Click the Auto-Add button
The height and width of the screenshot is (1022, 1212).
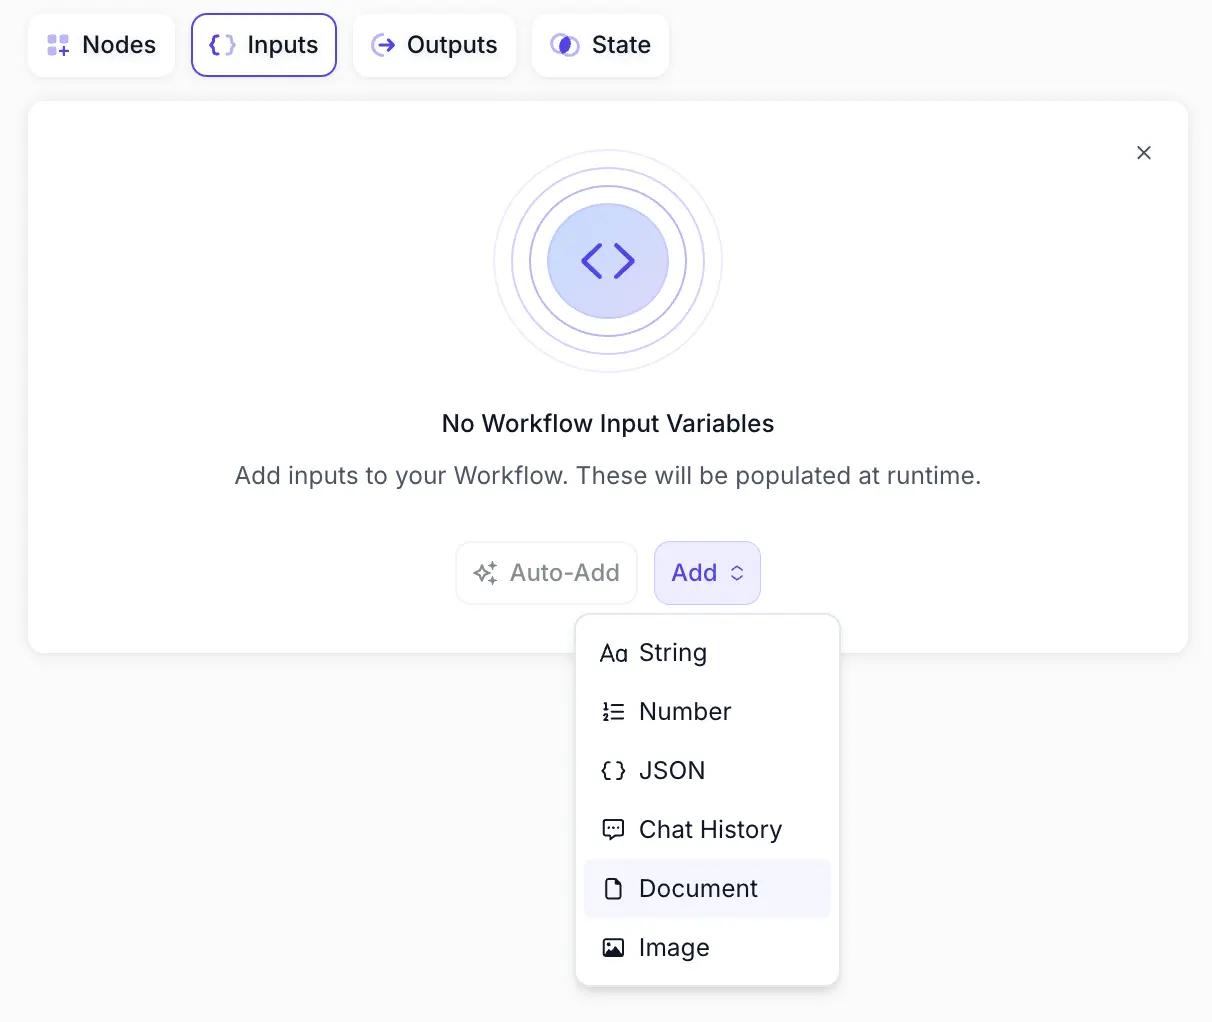click(546, 573)
